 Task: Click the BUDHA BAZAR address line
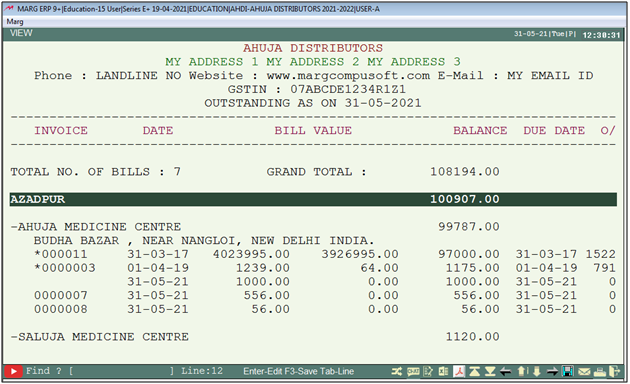pos(204,241)
